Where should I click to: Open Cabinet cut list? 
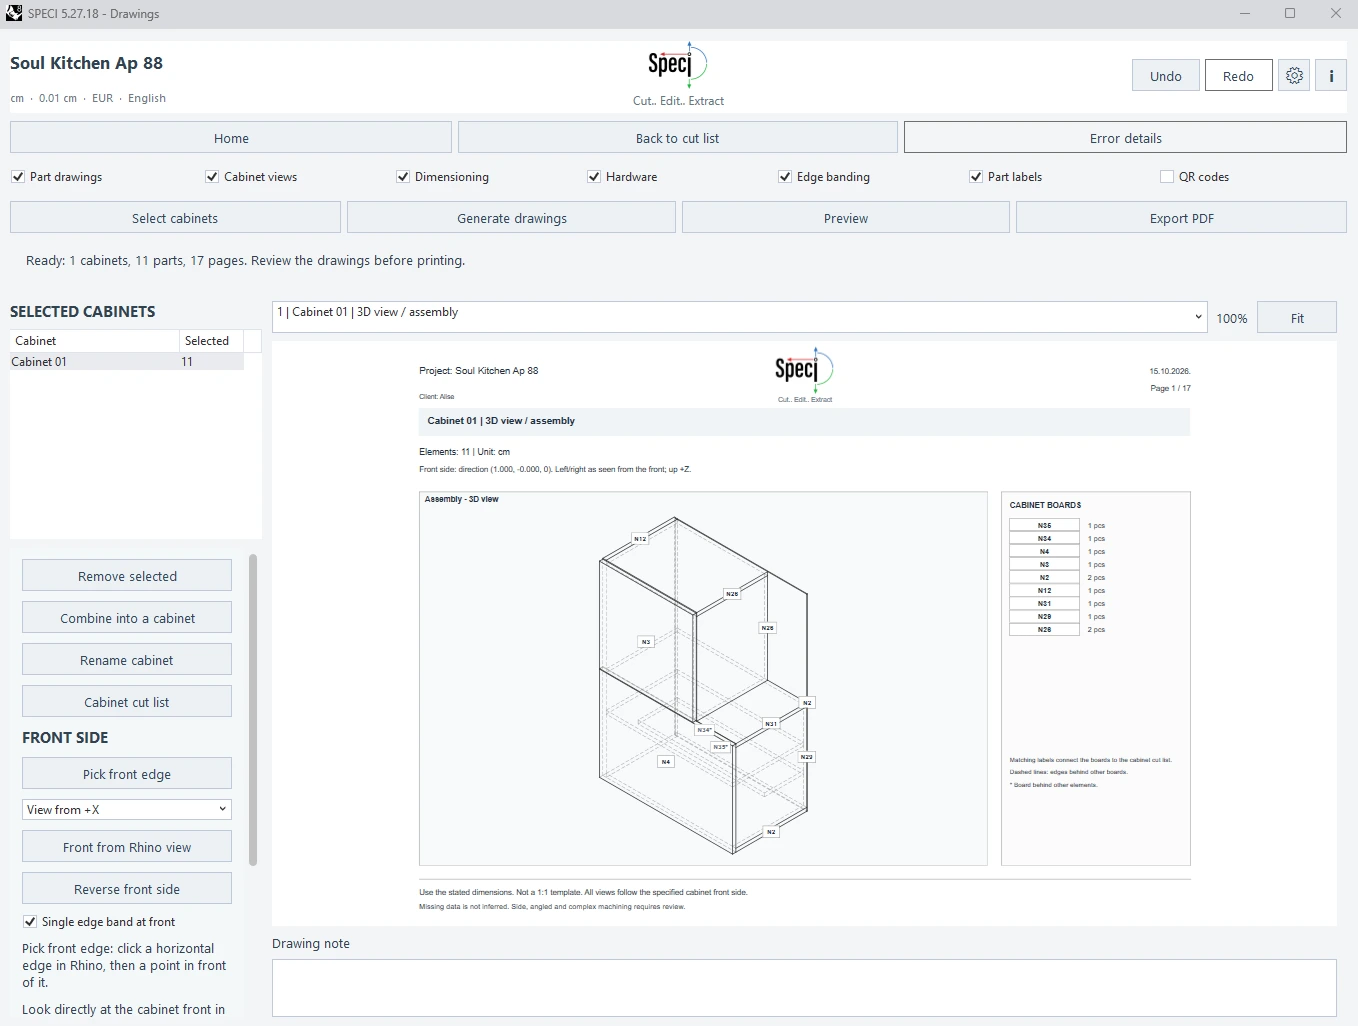coord(127,702)
